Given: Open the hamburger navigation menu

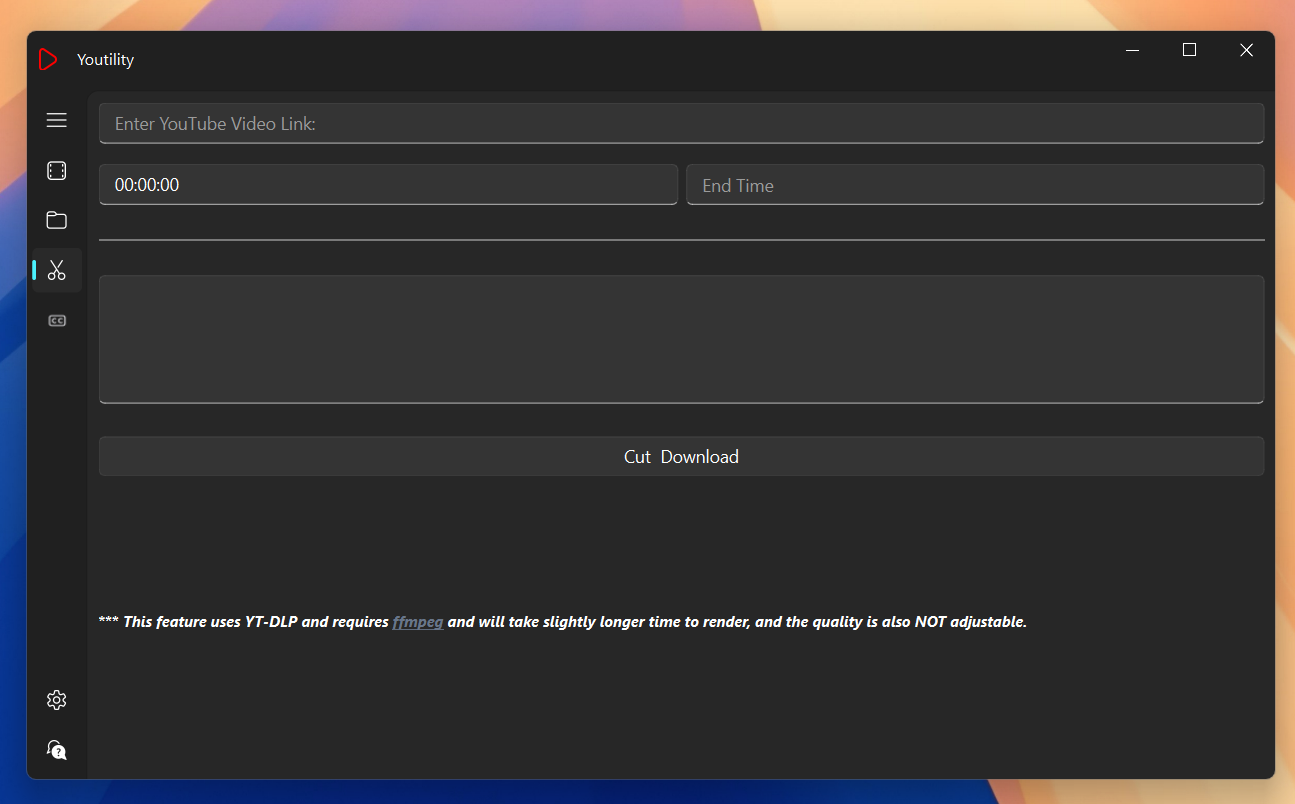Looking at the screenshot, I should [57, 120].
